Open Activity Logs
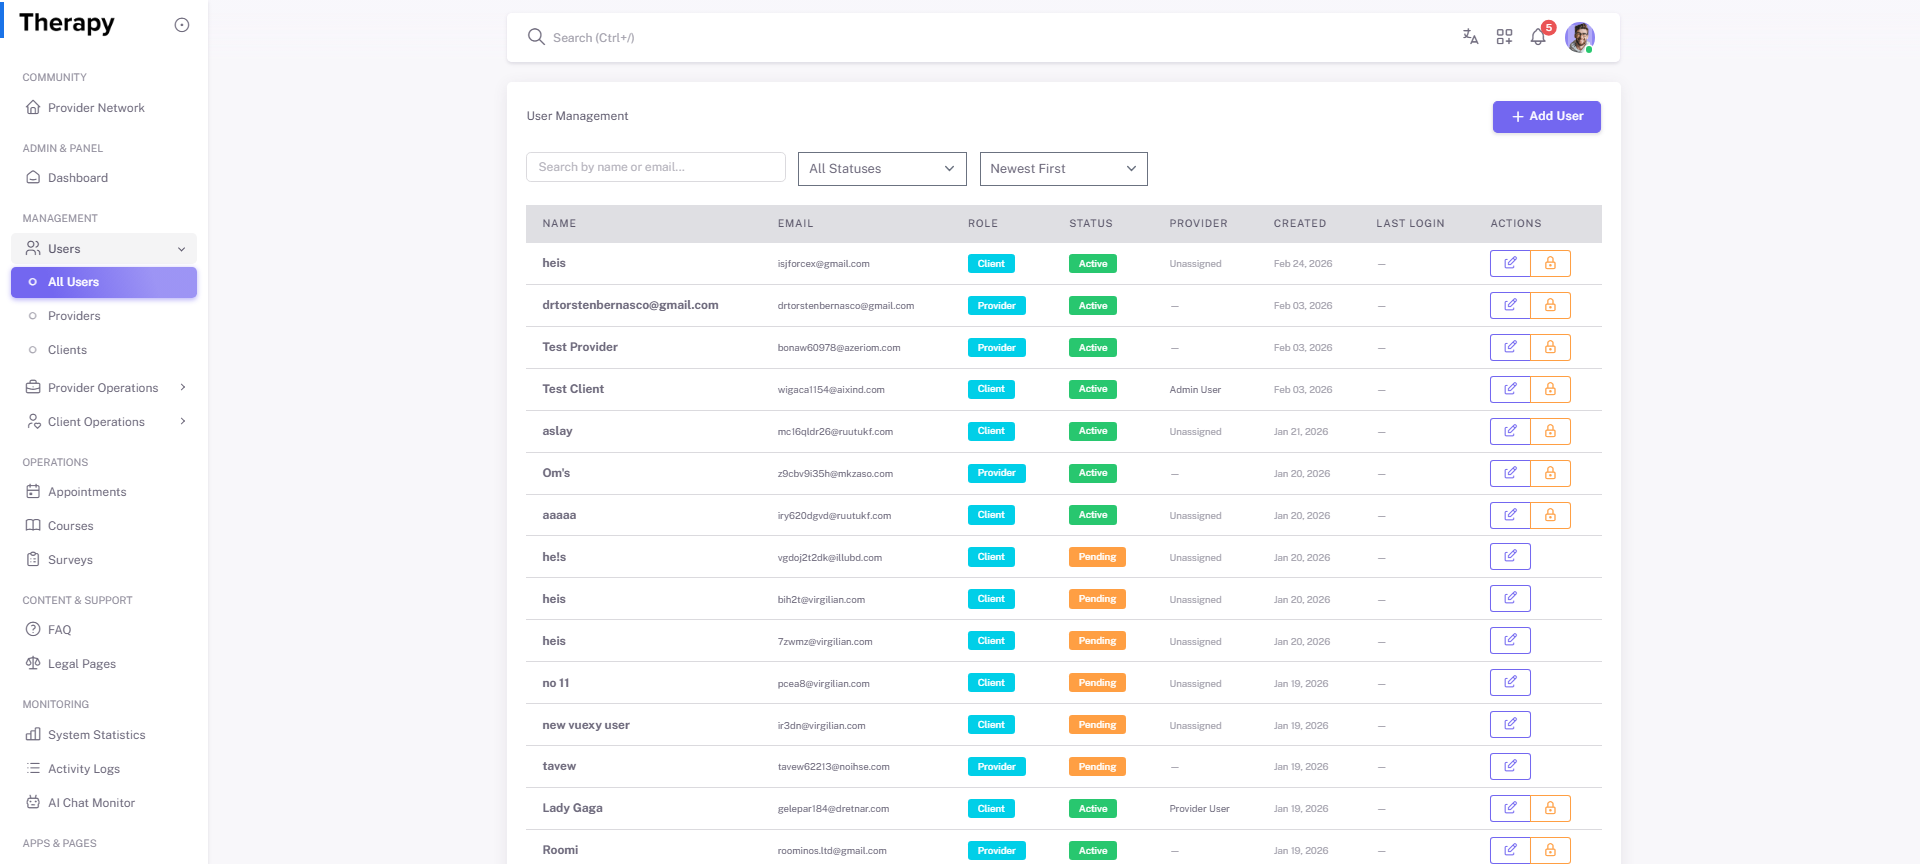 tap(104, 769)
